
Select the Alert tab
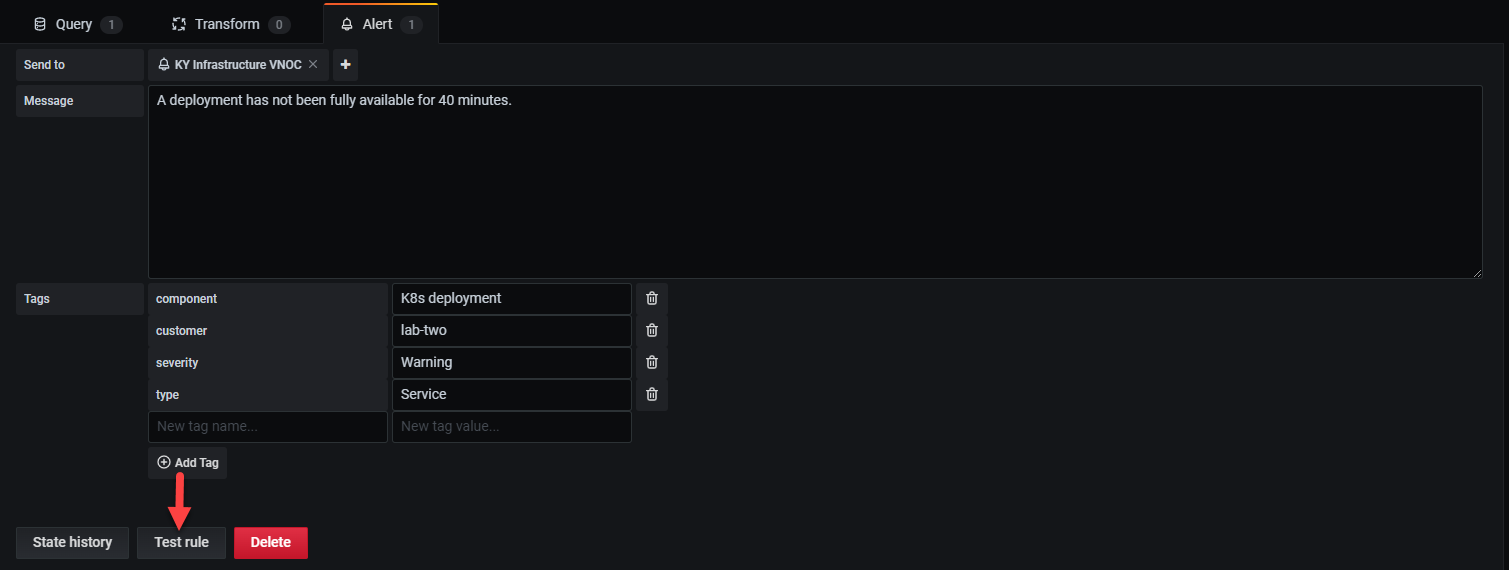380,24
